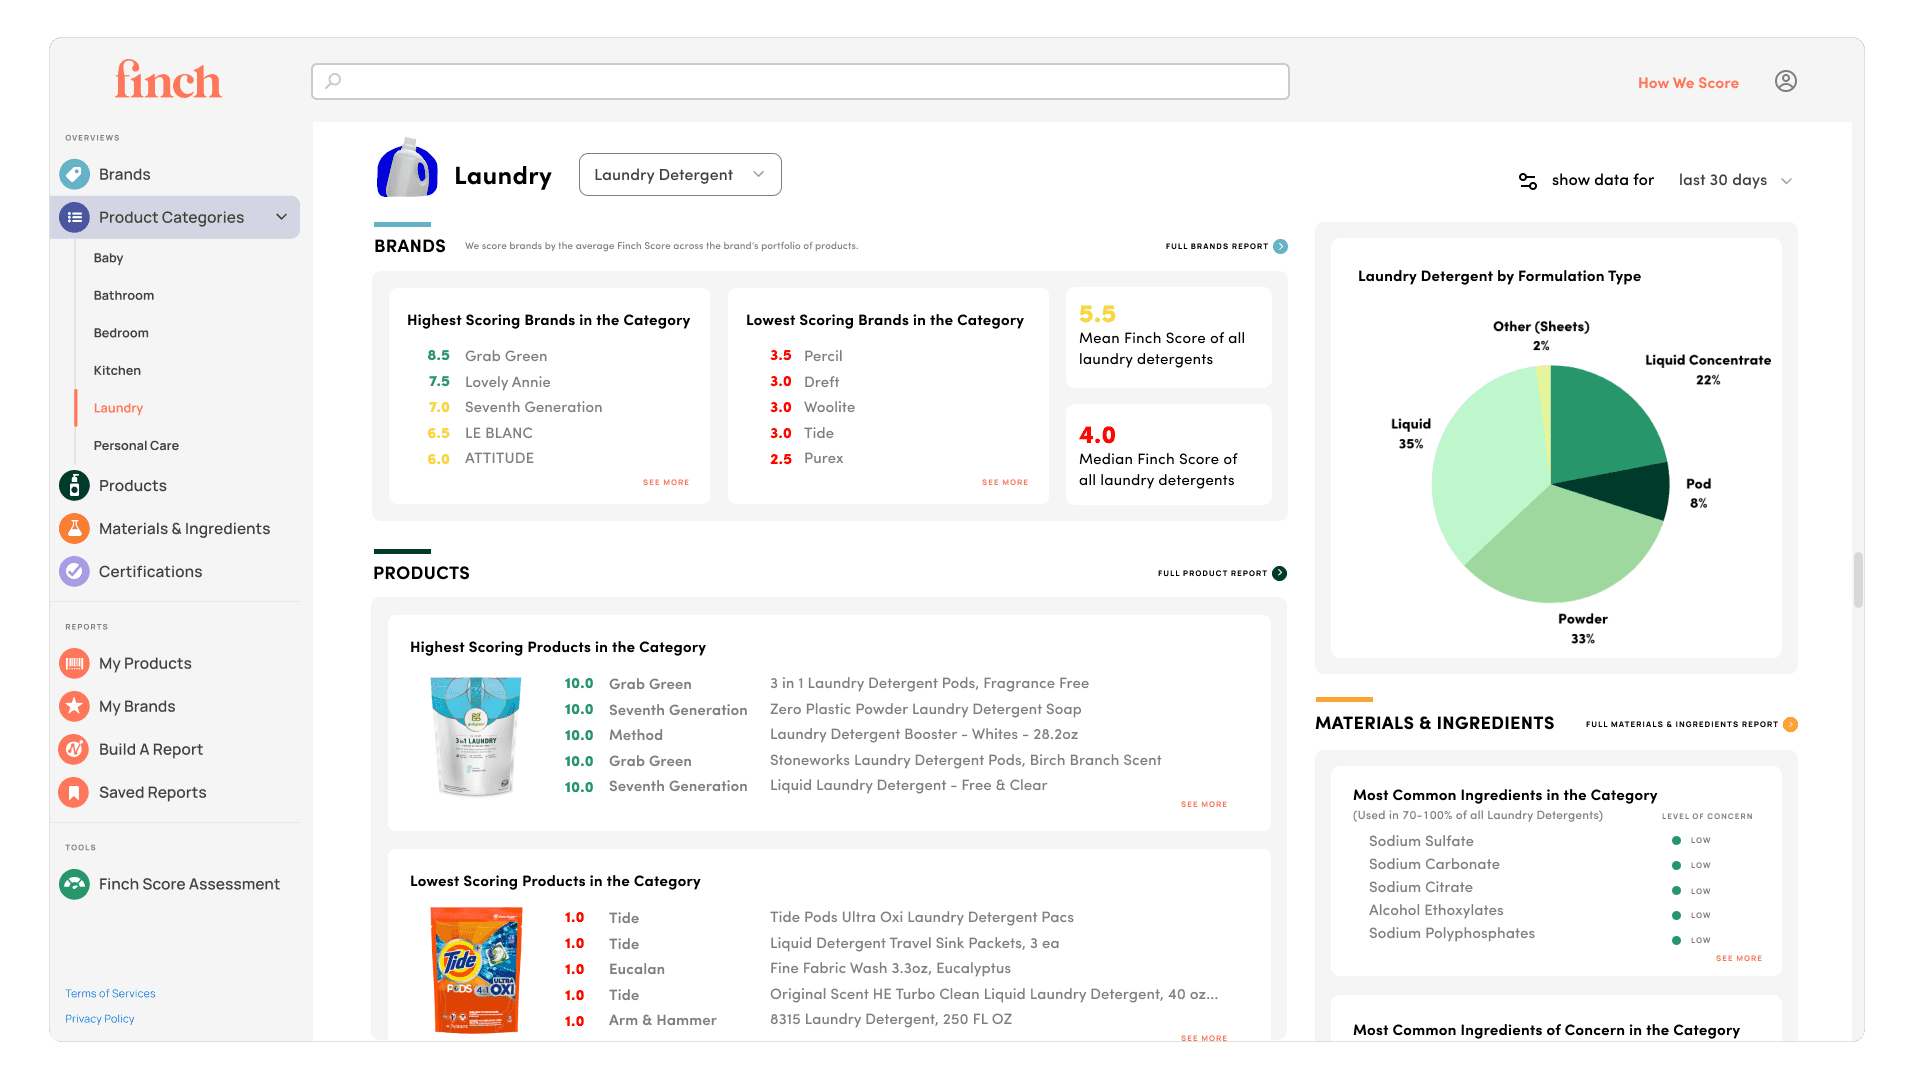
Task: Click the Saved Reports bookmark icon
Action: 74,792
